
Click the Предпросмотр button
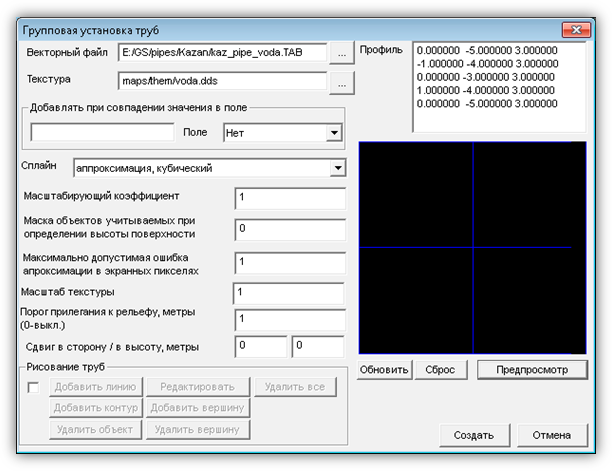[x=529, y=370]
